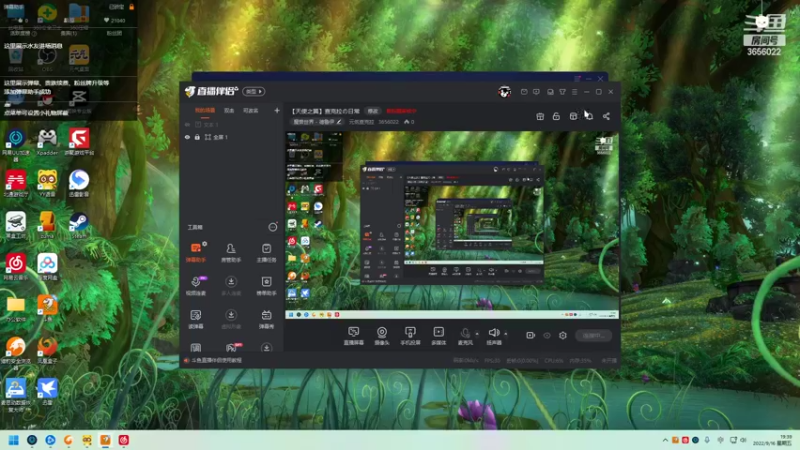Open the 主播任务 streamer tasks tool

coord(266,252)
